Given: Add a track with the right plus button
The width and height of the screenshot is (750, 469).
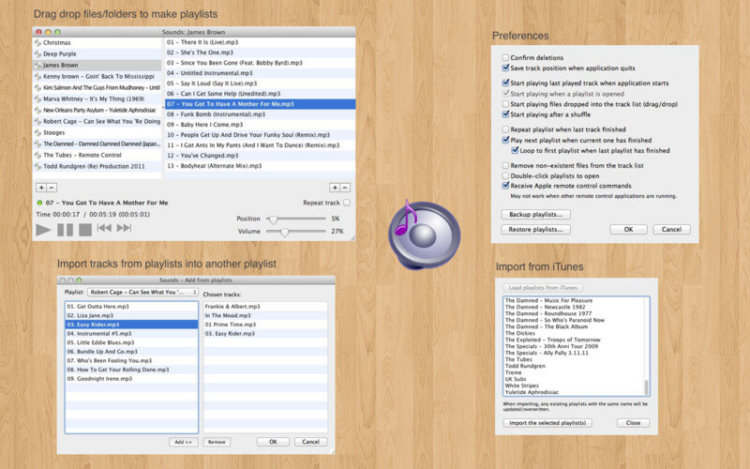Looking at the screenshot, I should click(335, 187).
